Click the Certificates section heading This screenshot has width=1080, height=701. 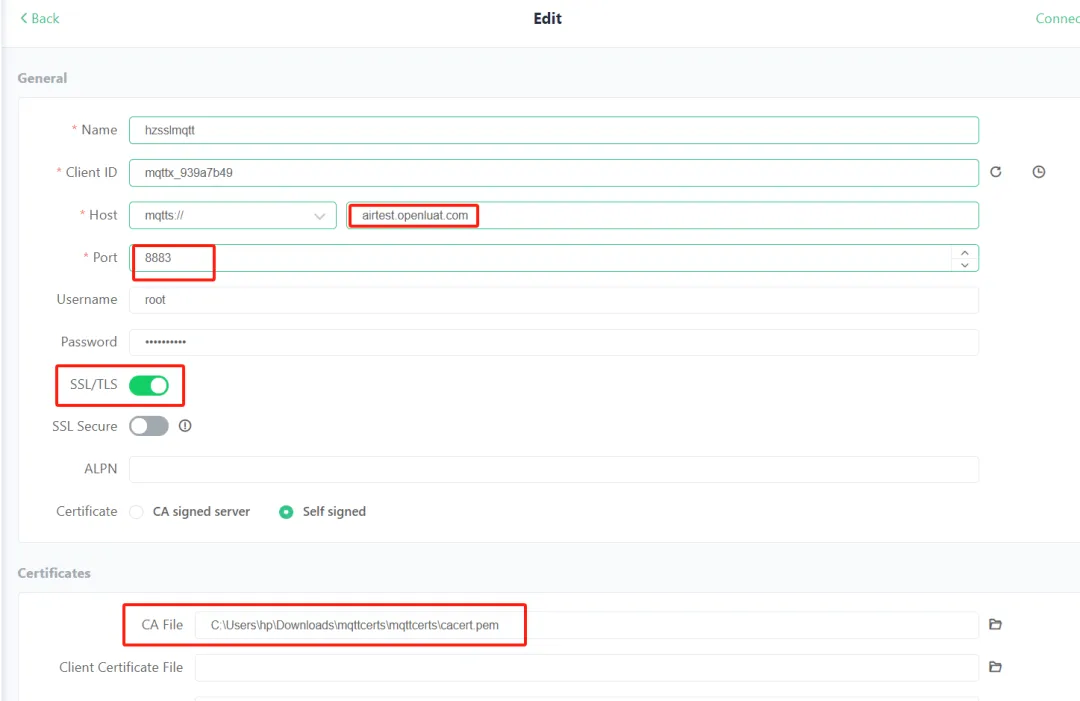(54, 573)
